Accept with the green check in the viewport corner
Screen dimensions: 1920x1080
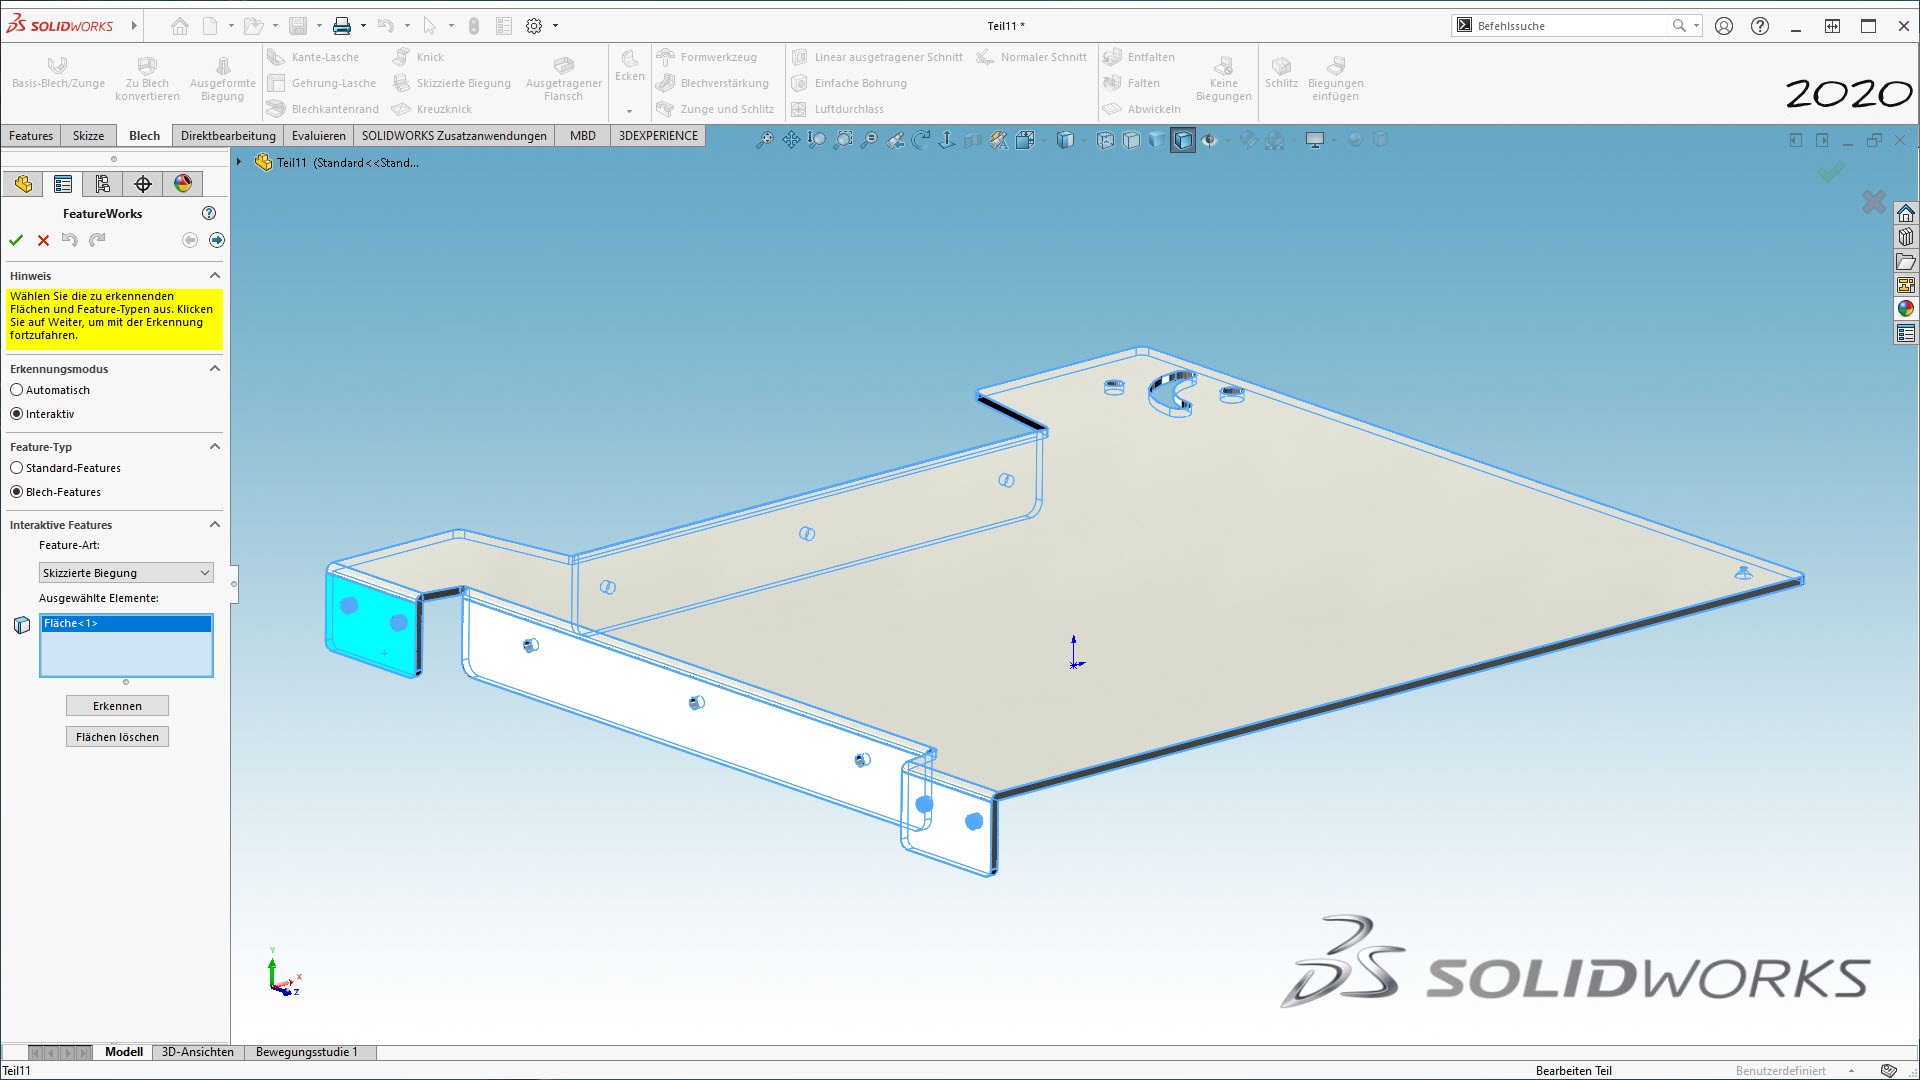pos(1831,173)
